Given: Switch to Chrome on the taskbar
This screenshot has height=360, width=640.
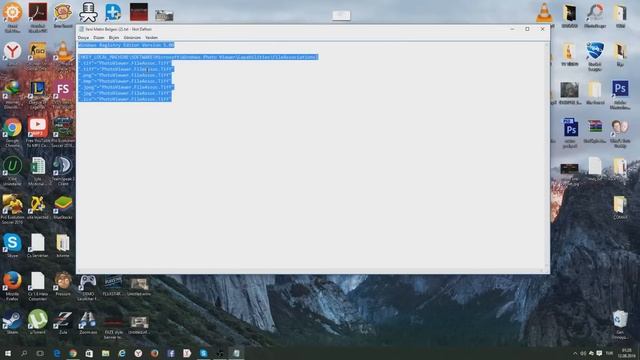Looking at the screenshot, I should tap(73, 353).
